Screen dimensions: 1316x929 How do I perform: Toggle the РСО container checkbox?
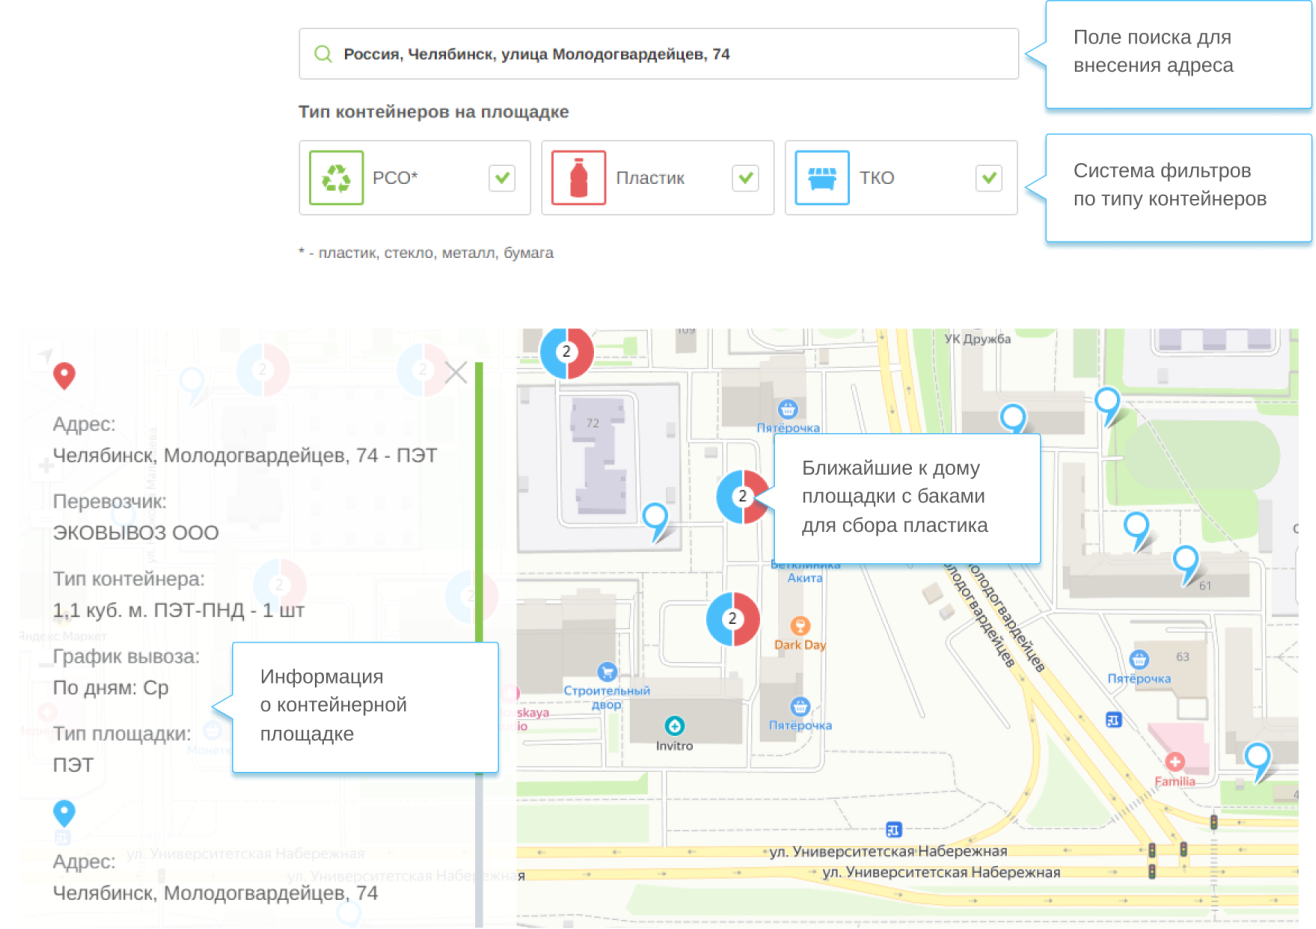[x=502, y=178]
